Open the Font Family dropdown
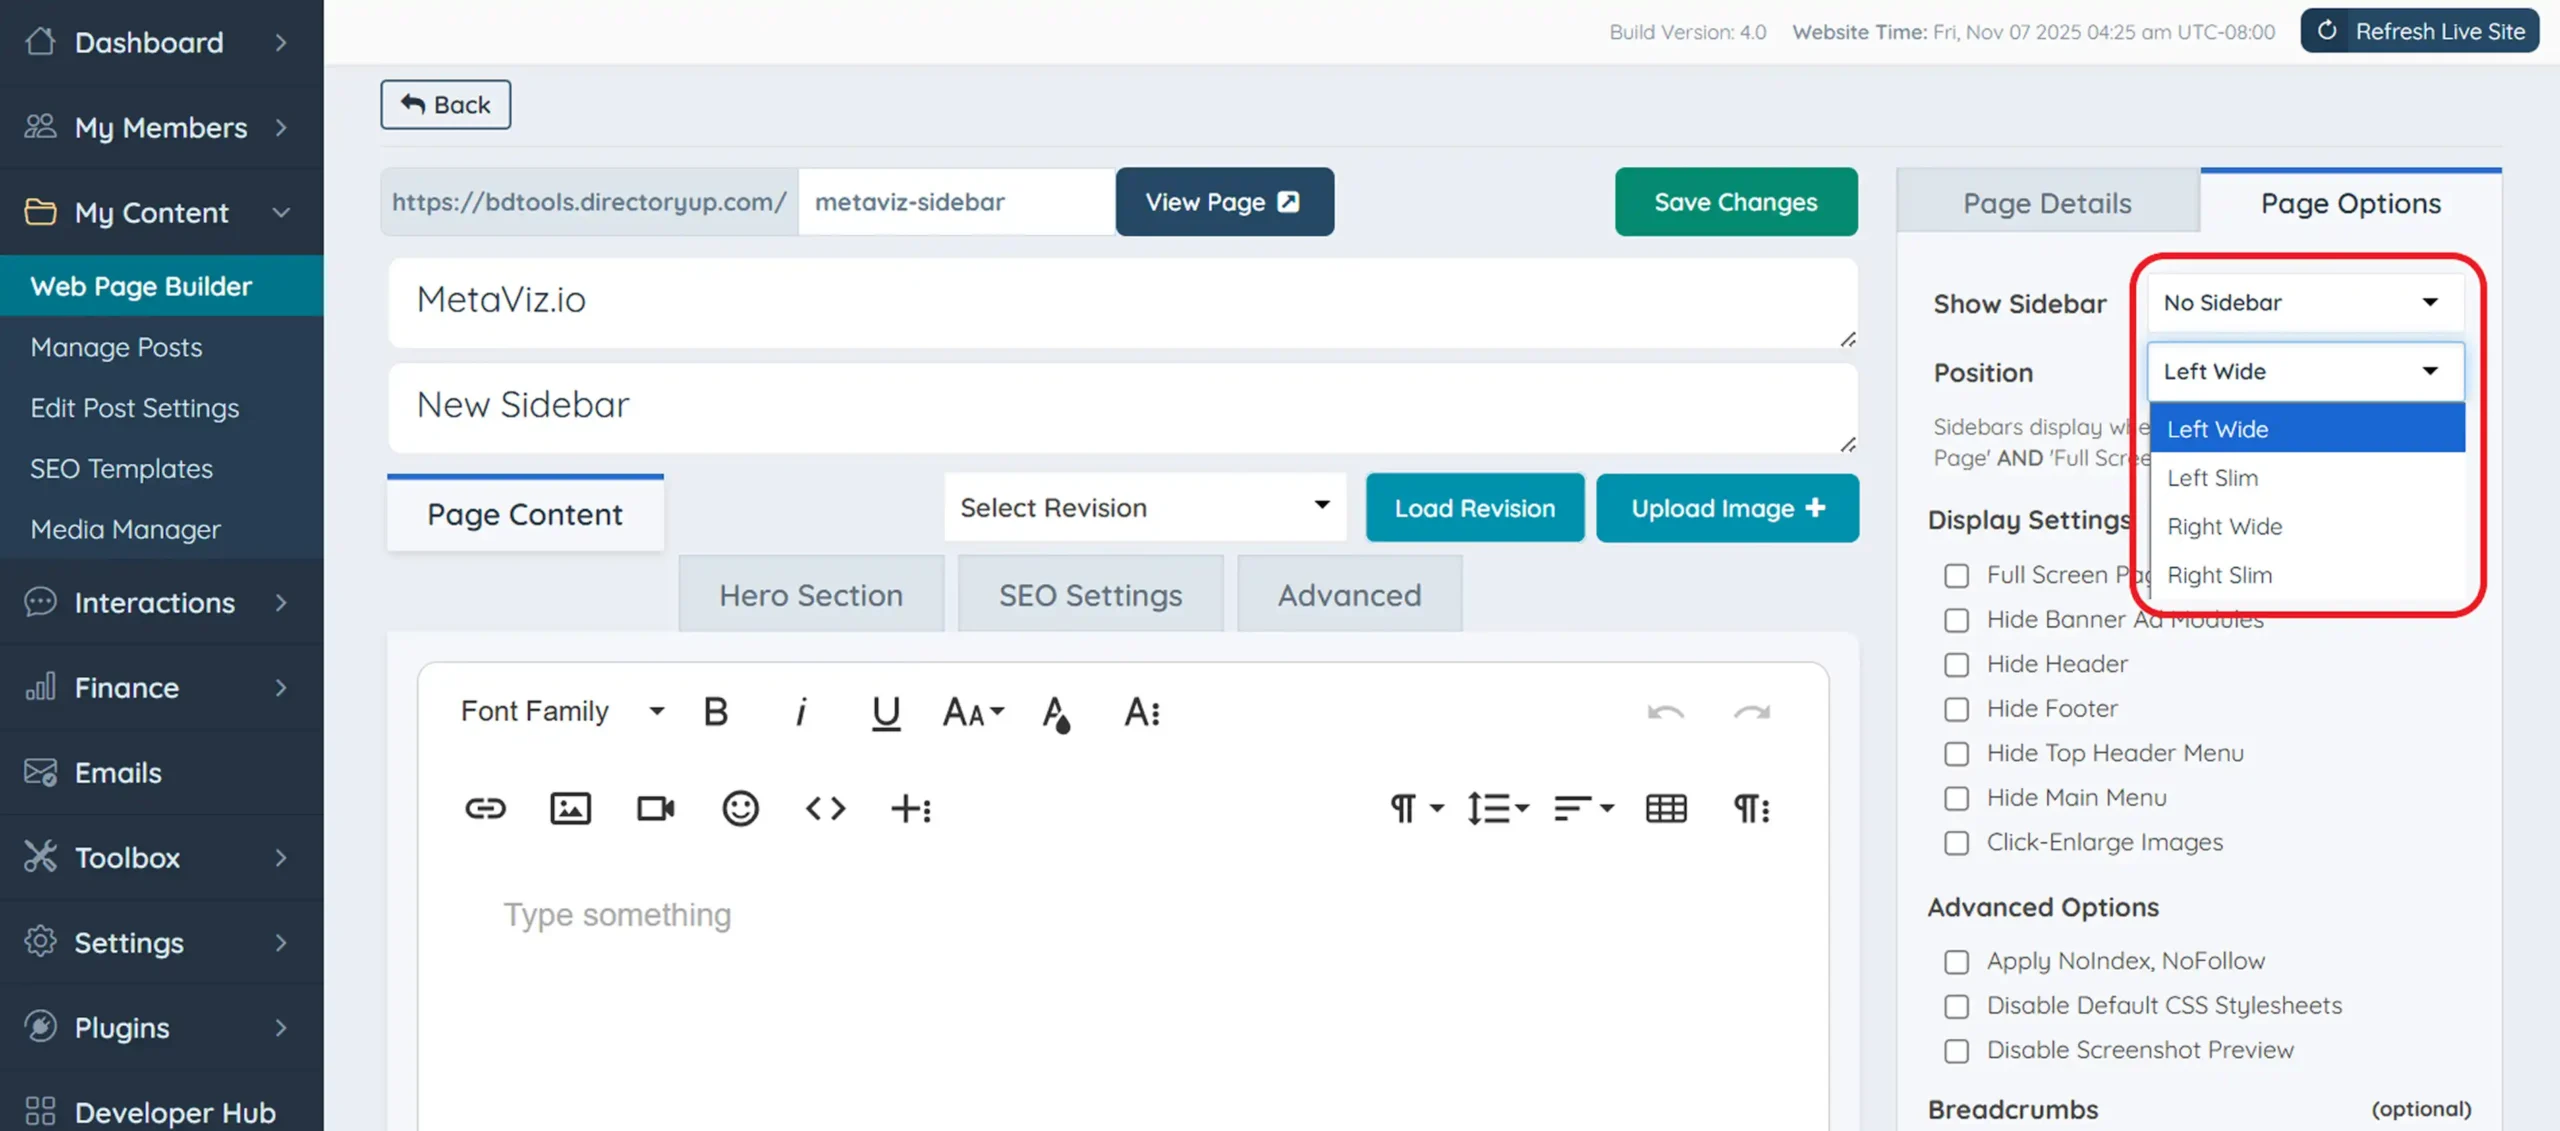 (558, 711)
